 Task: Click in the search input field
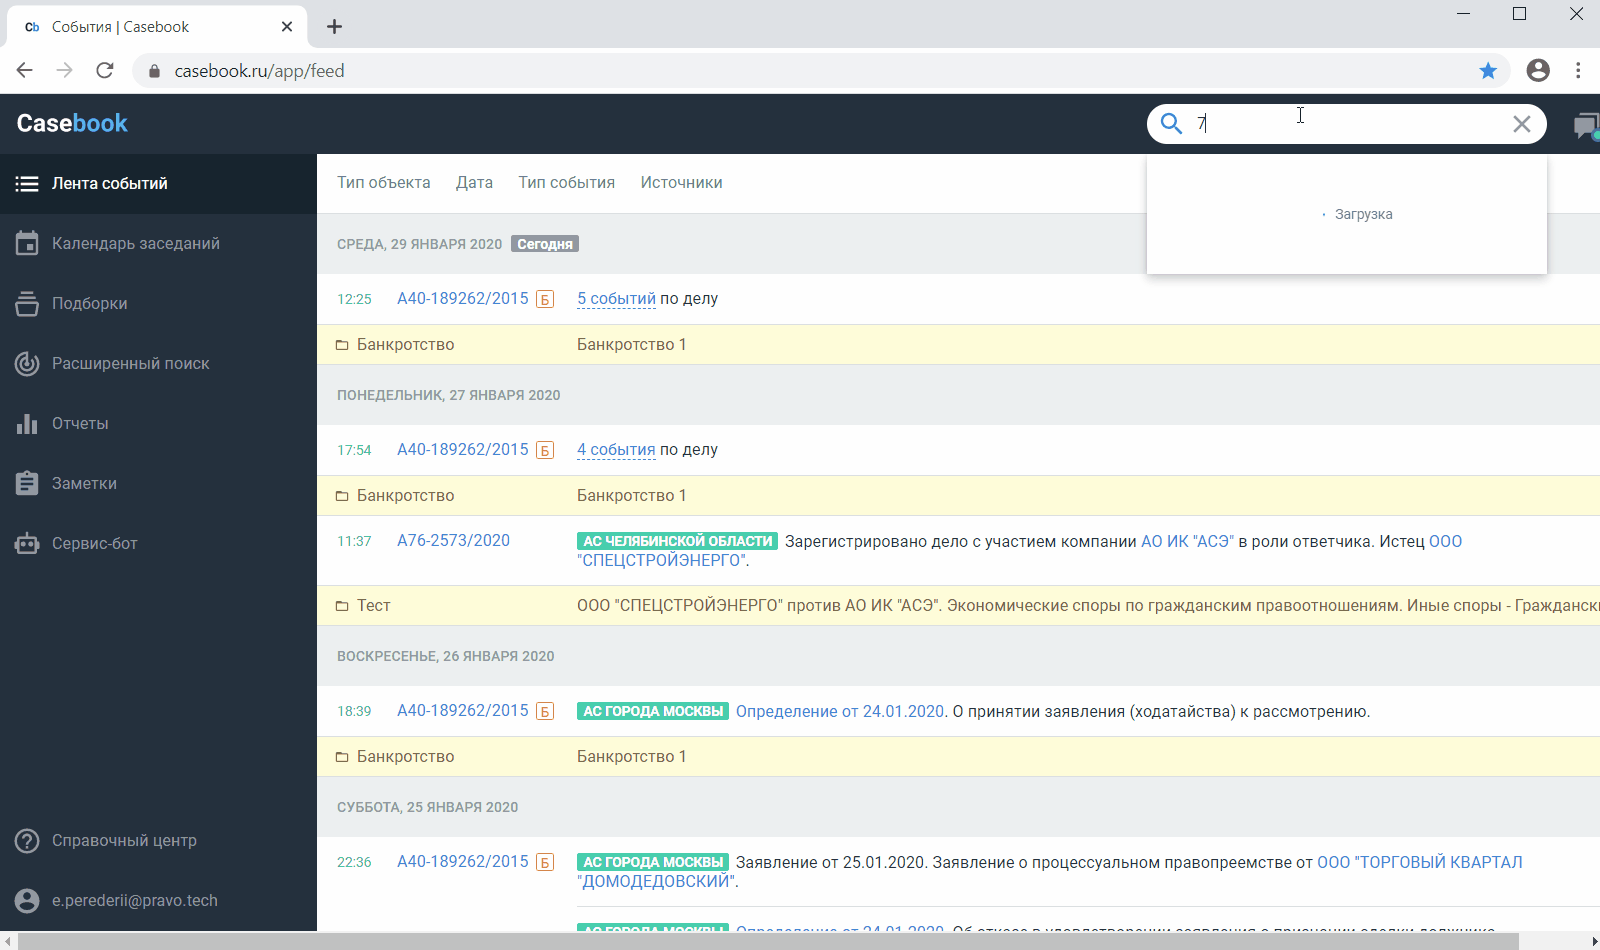click(1350, 124)
